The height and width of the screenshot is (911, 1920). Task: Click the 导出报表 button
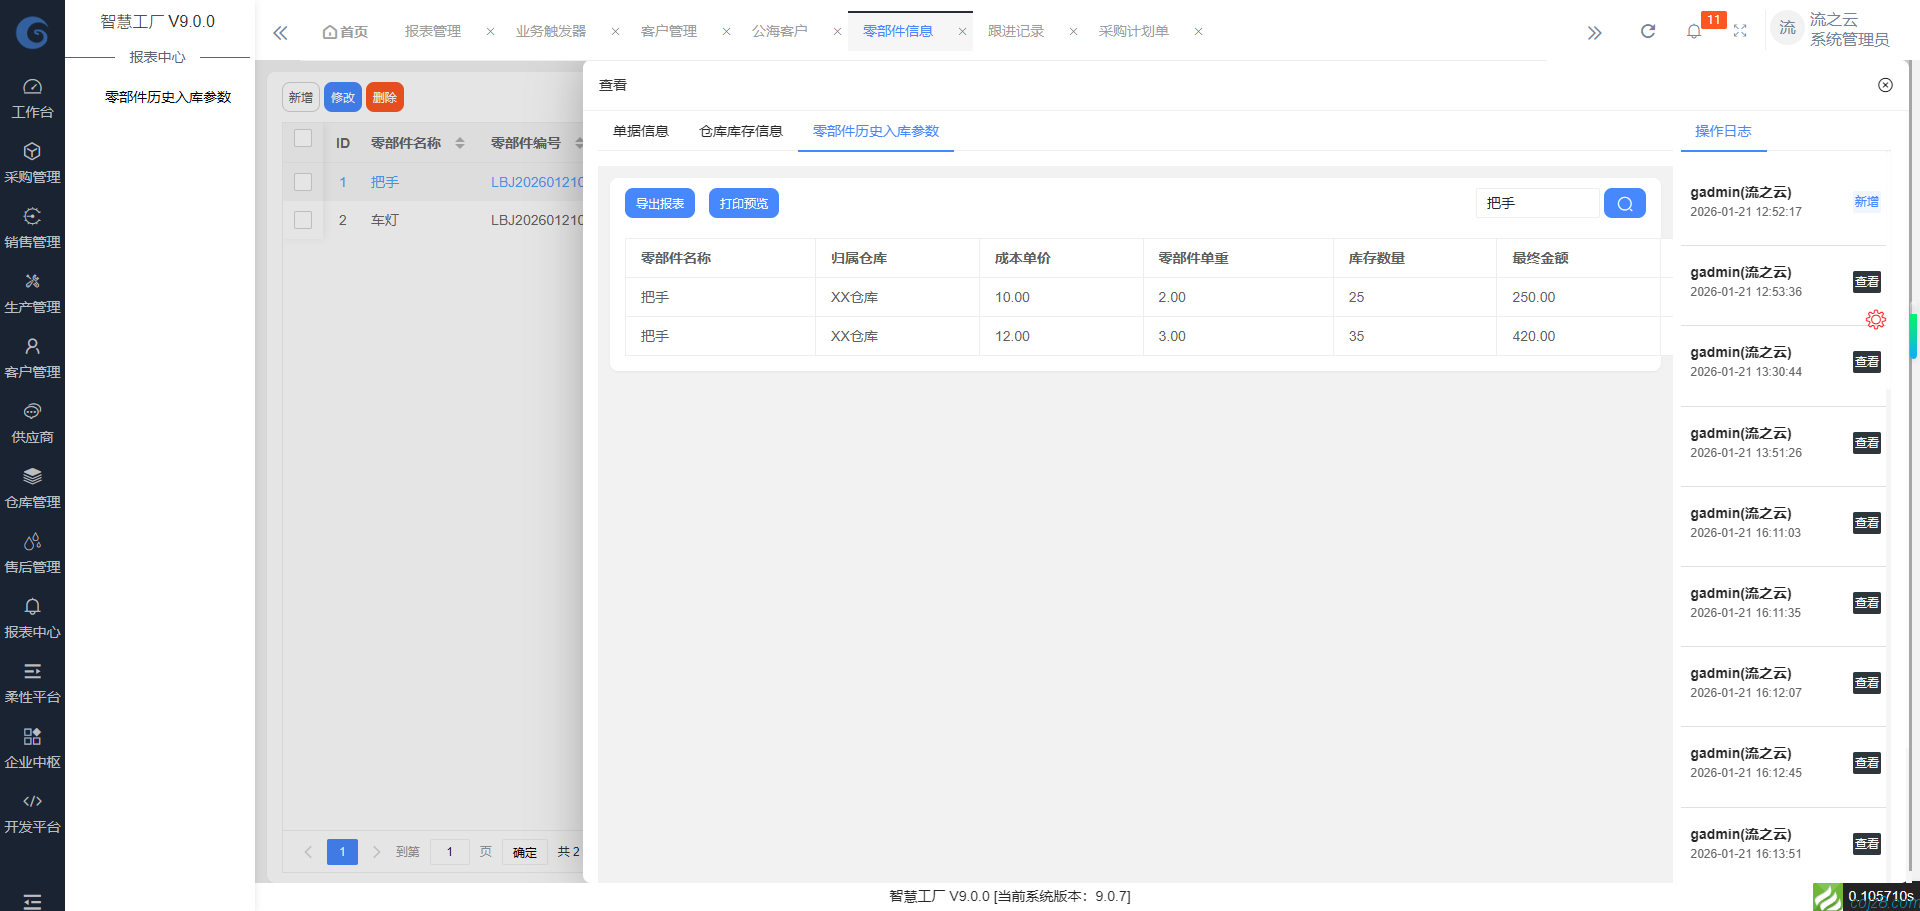pos(659,203)
